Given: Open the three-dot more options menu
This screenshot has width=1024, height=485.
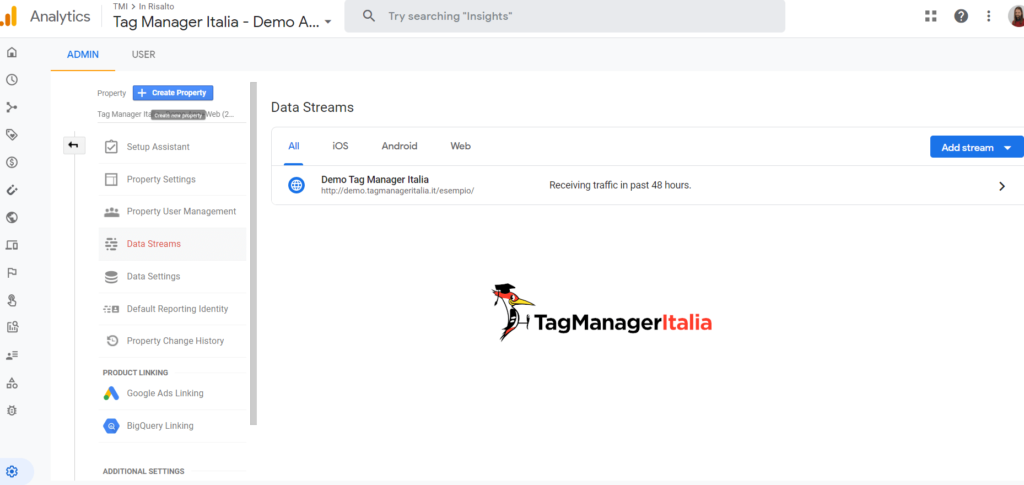Looking at the screenshot, I should pyautogui.click(x=989, y=16).
